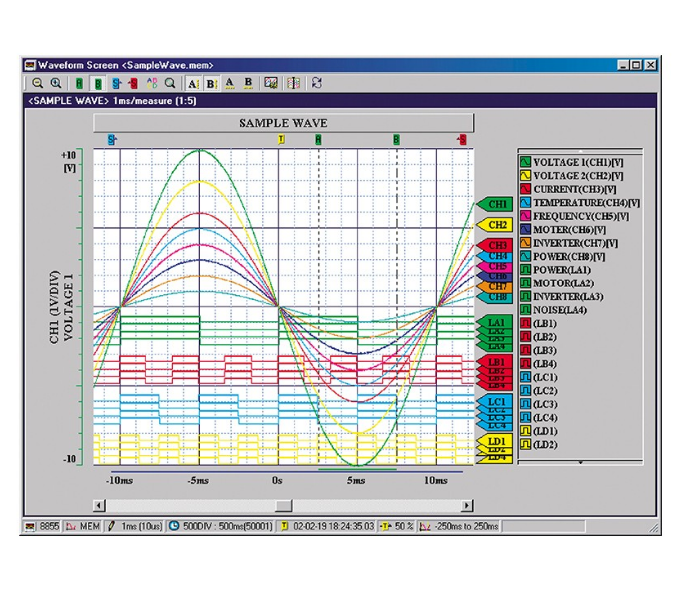Image resolution: width=687 pixels, height=592 pixels.
Task: Click the horizontal scrollbar thumb
Action: 284,505
